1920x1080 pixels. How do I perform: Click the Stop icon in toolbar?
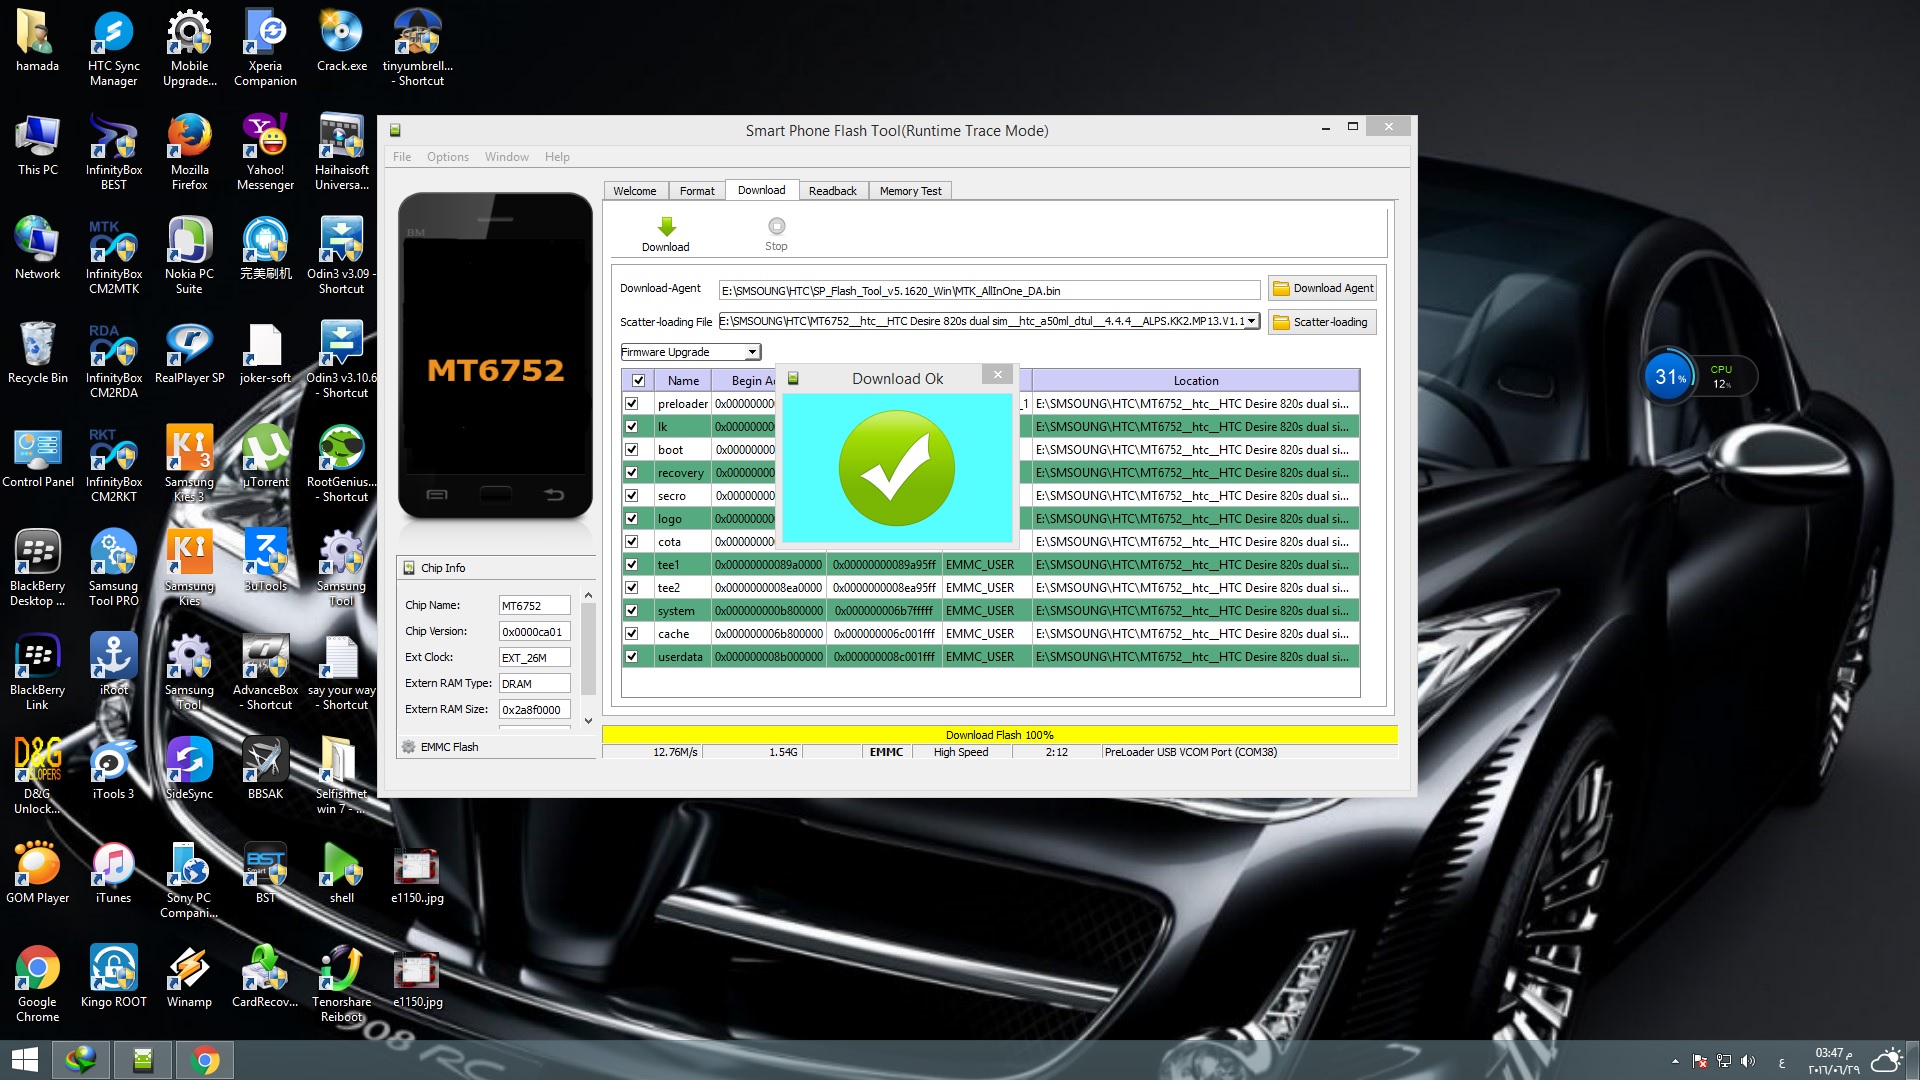777,227
